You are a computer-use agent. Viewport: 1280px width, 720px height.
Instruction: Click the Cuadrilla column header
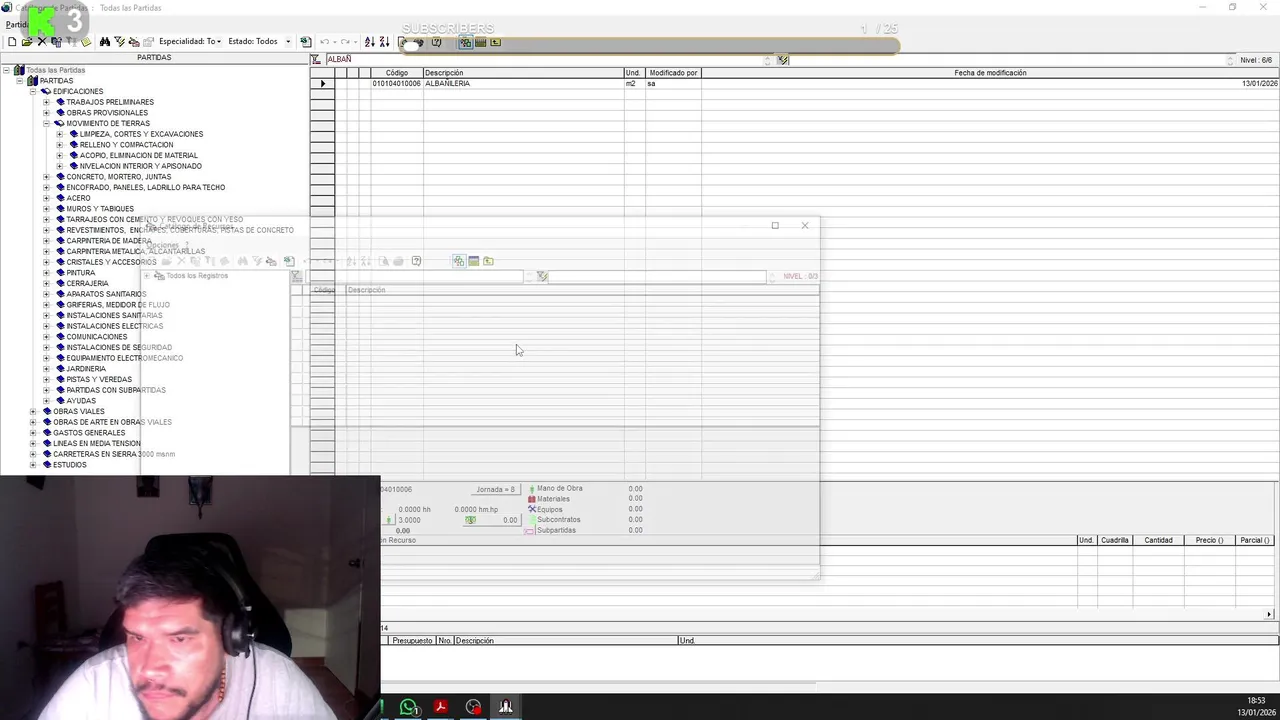[x=1114, y=540]
